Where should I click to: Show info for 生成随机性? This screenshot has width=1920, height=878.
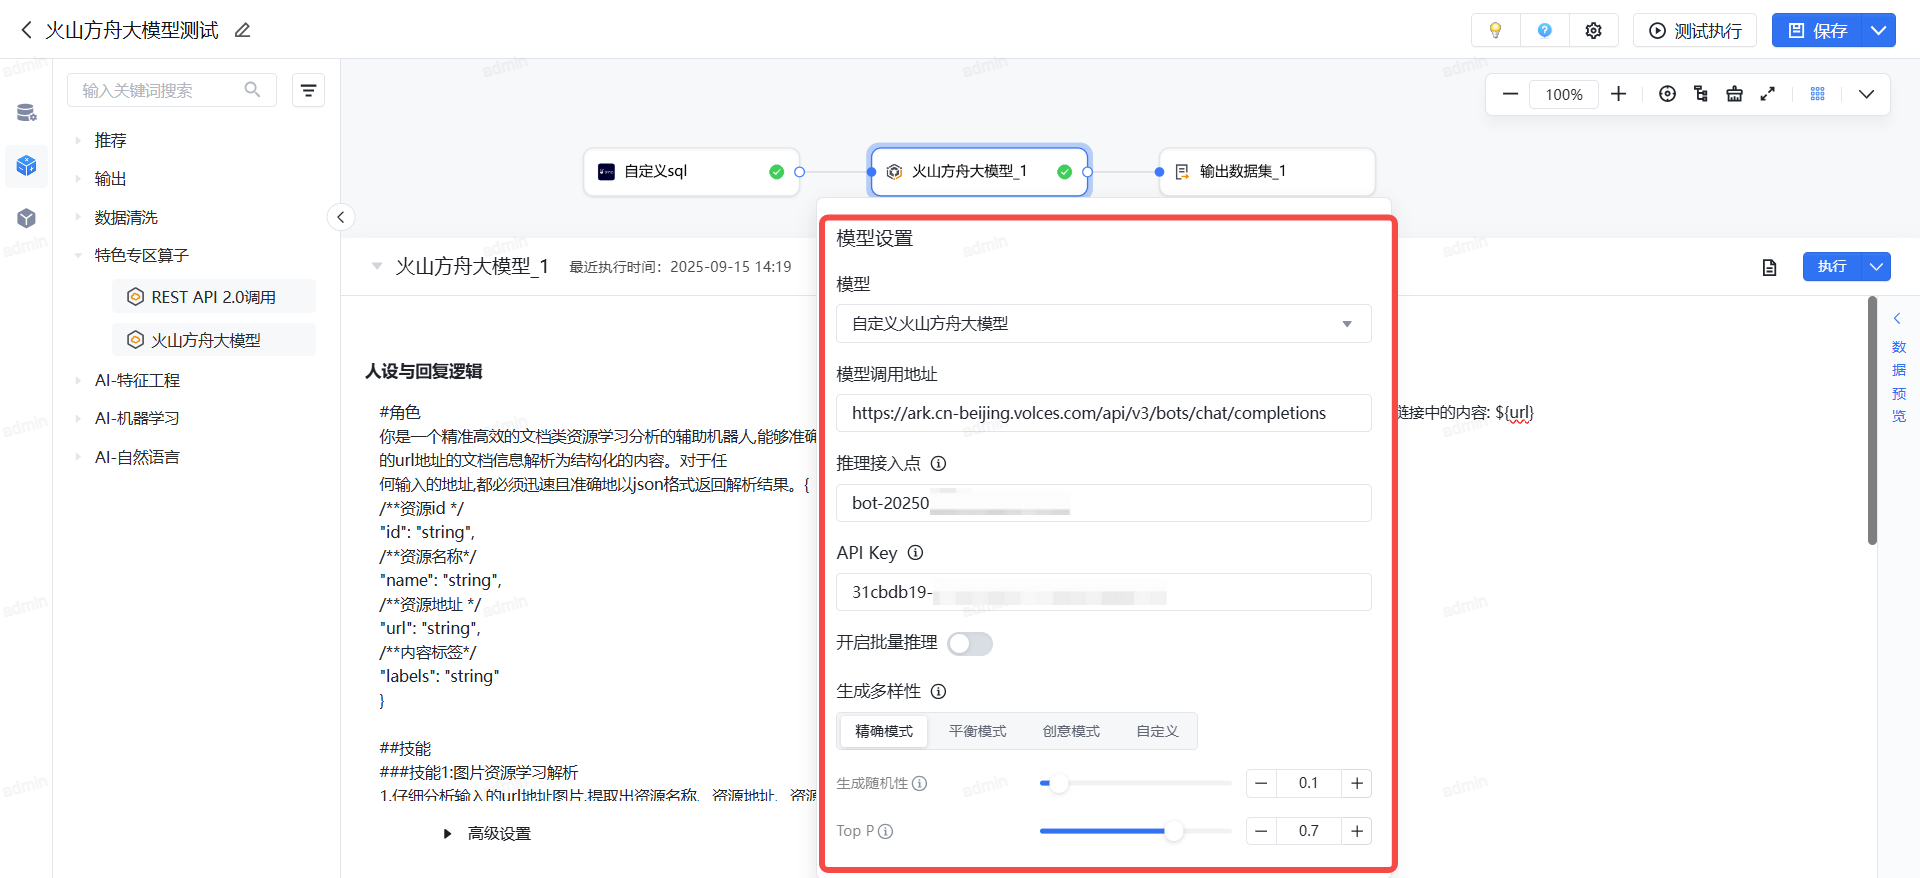pos(920,783)
